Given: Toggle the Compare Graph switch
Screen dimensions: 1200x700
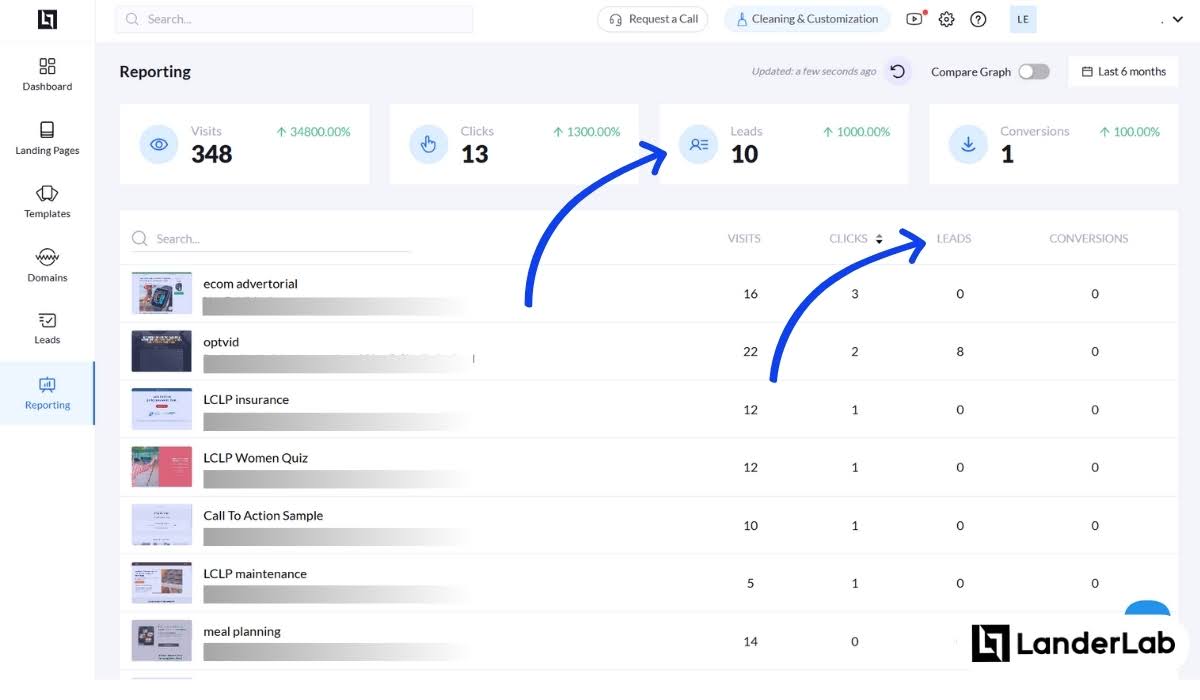Looking at the screenshot, I should 1034,72.
